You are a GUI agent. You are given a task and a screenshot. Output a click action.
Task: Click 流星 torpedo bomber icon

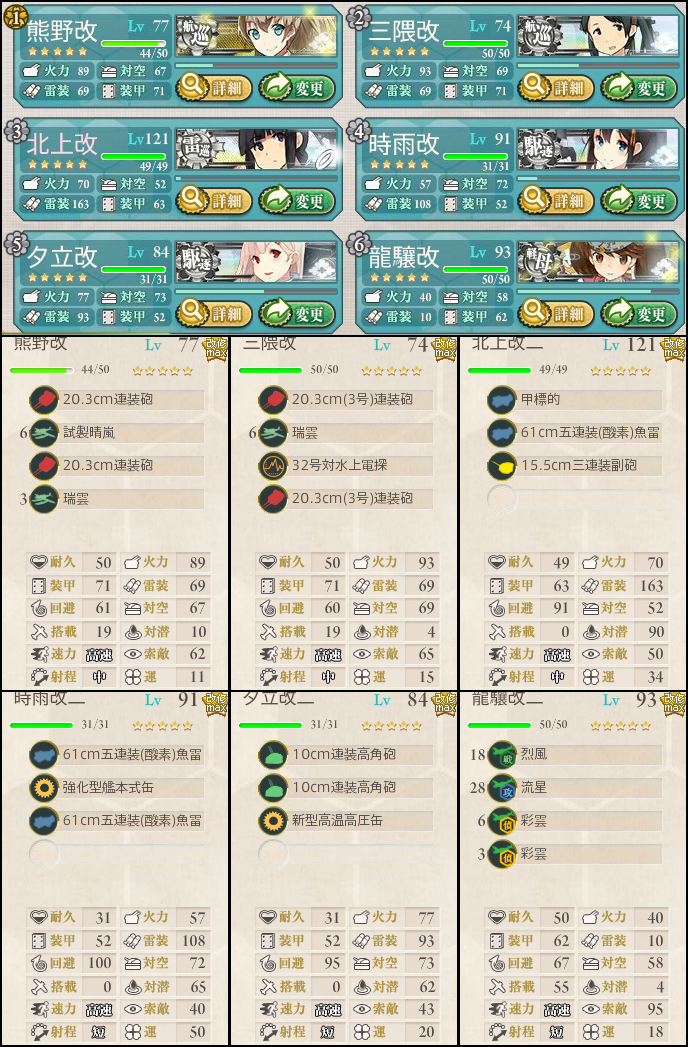tap(502, 788)
